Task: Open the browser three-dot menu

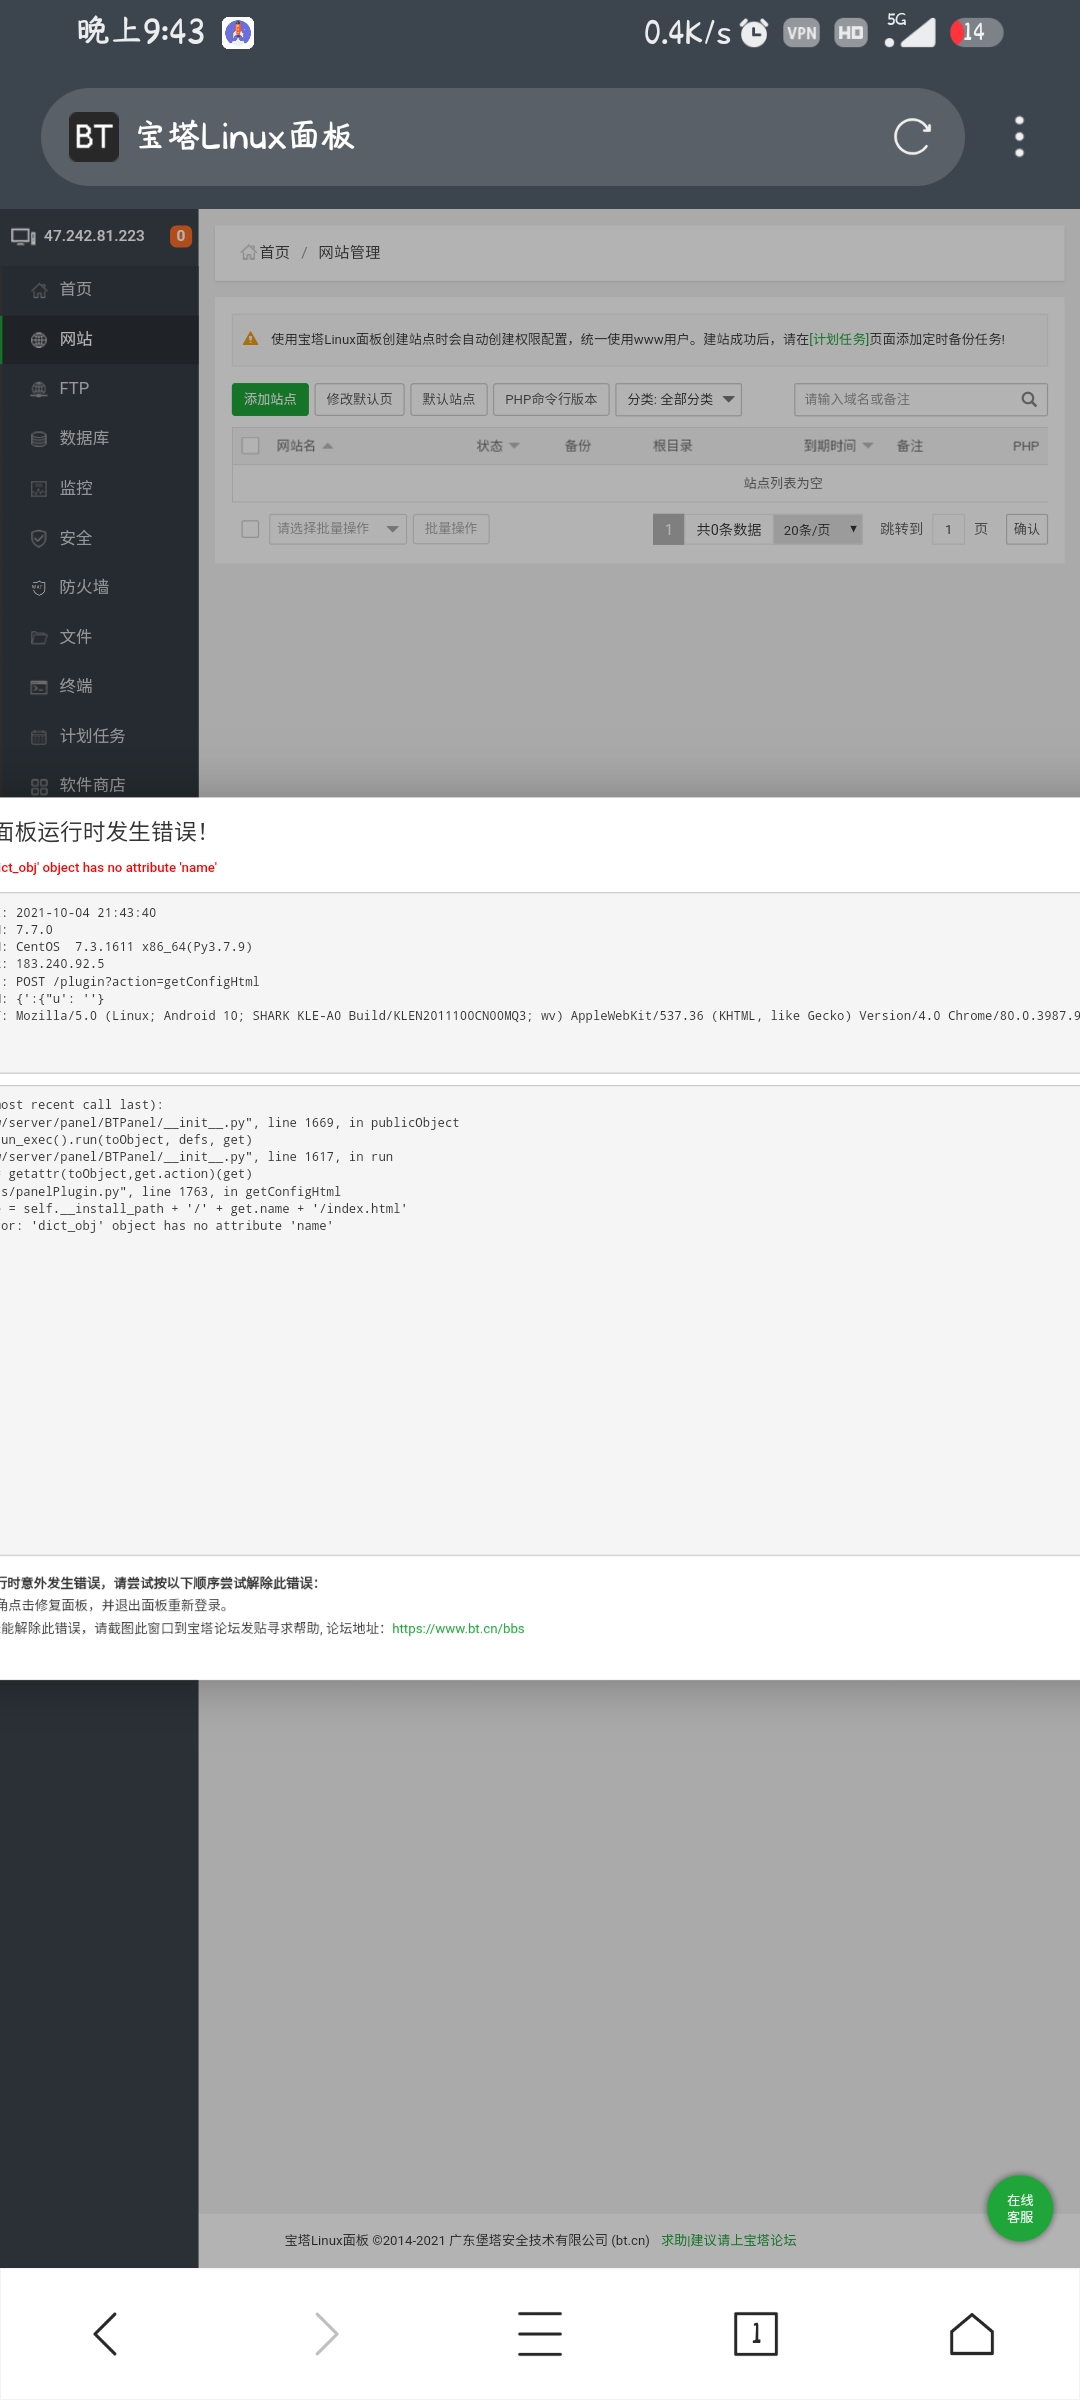Action: coord(1019,137)
